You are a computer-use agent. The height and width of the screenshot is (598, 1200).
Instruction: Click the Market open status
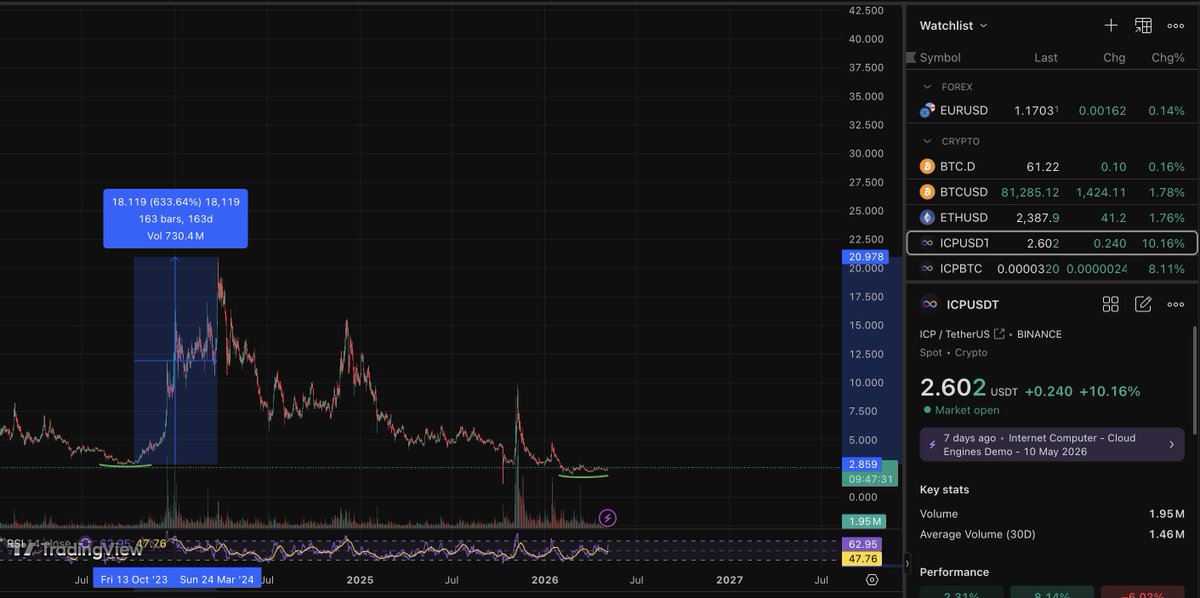[966, 410]
